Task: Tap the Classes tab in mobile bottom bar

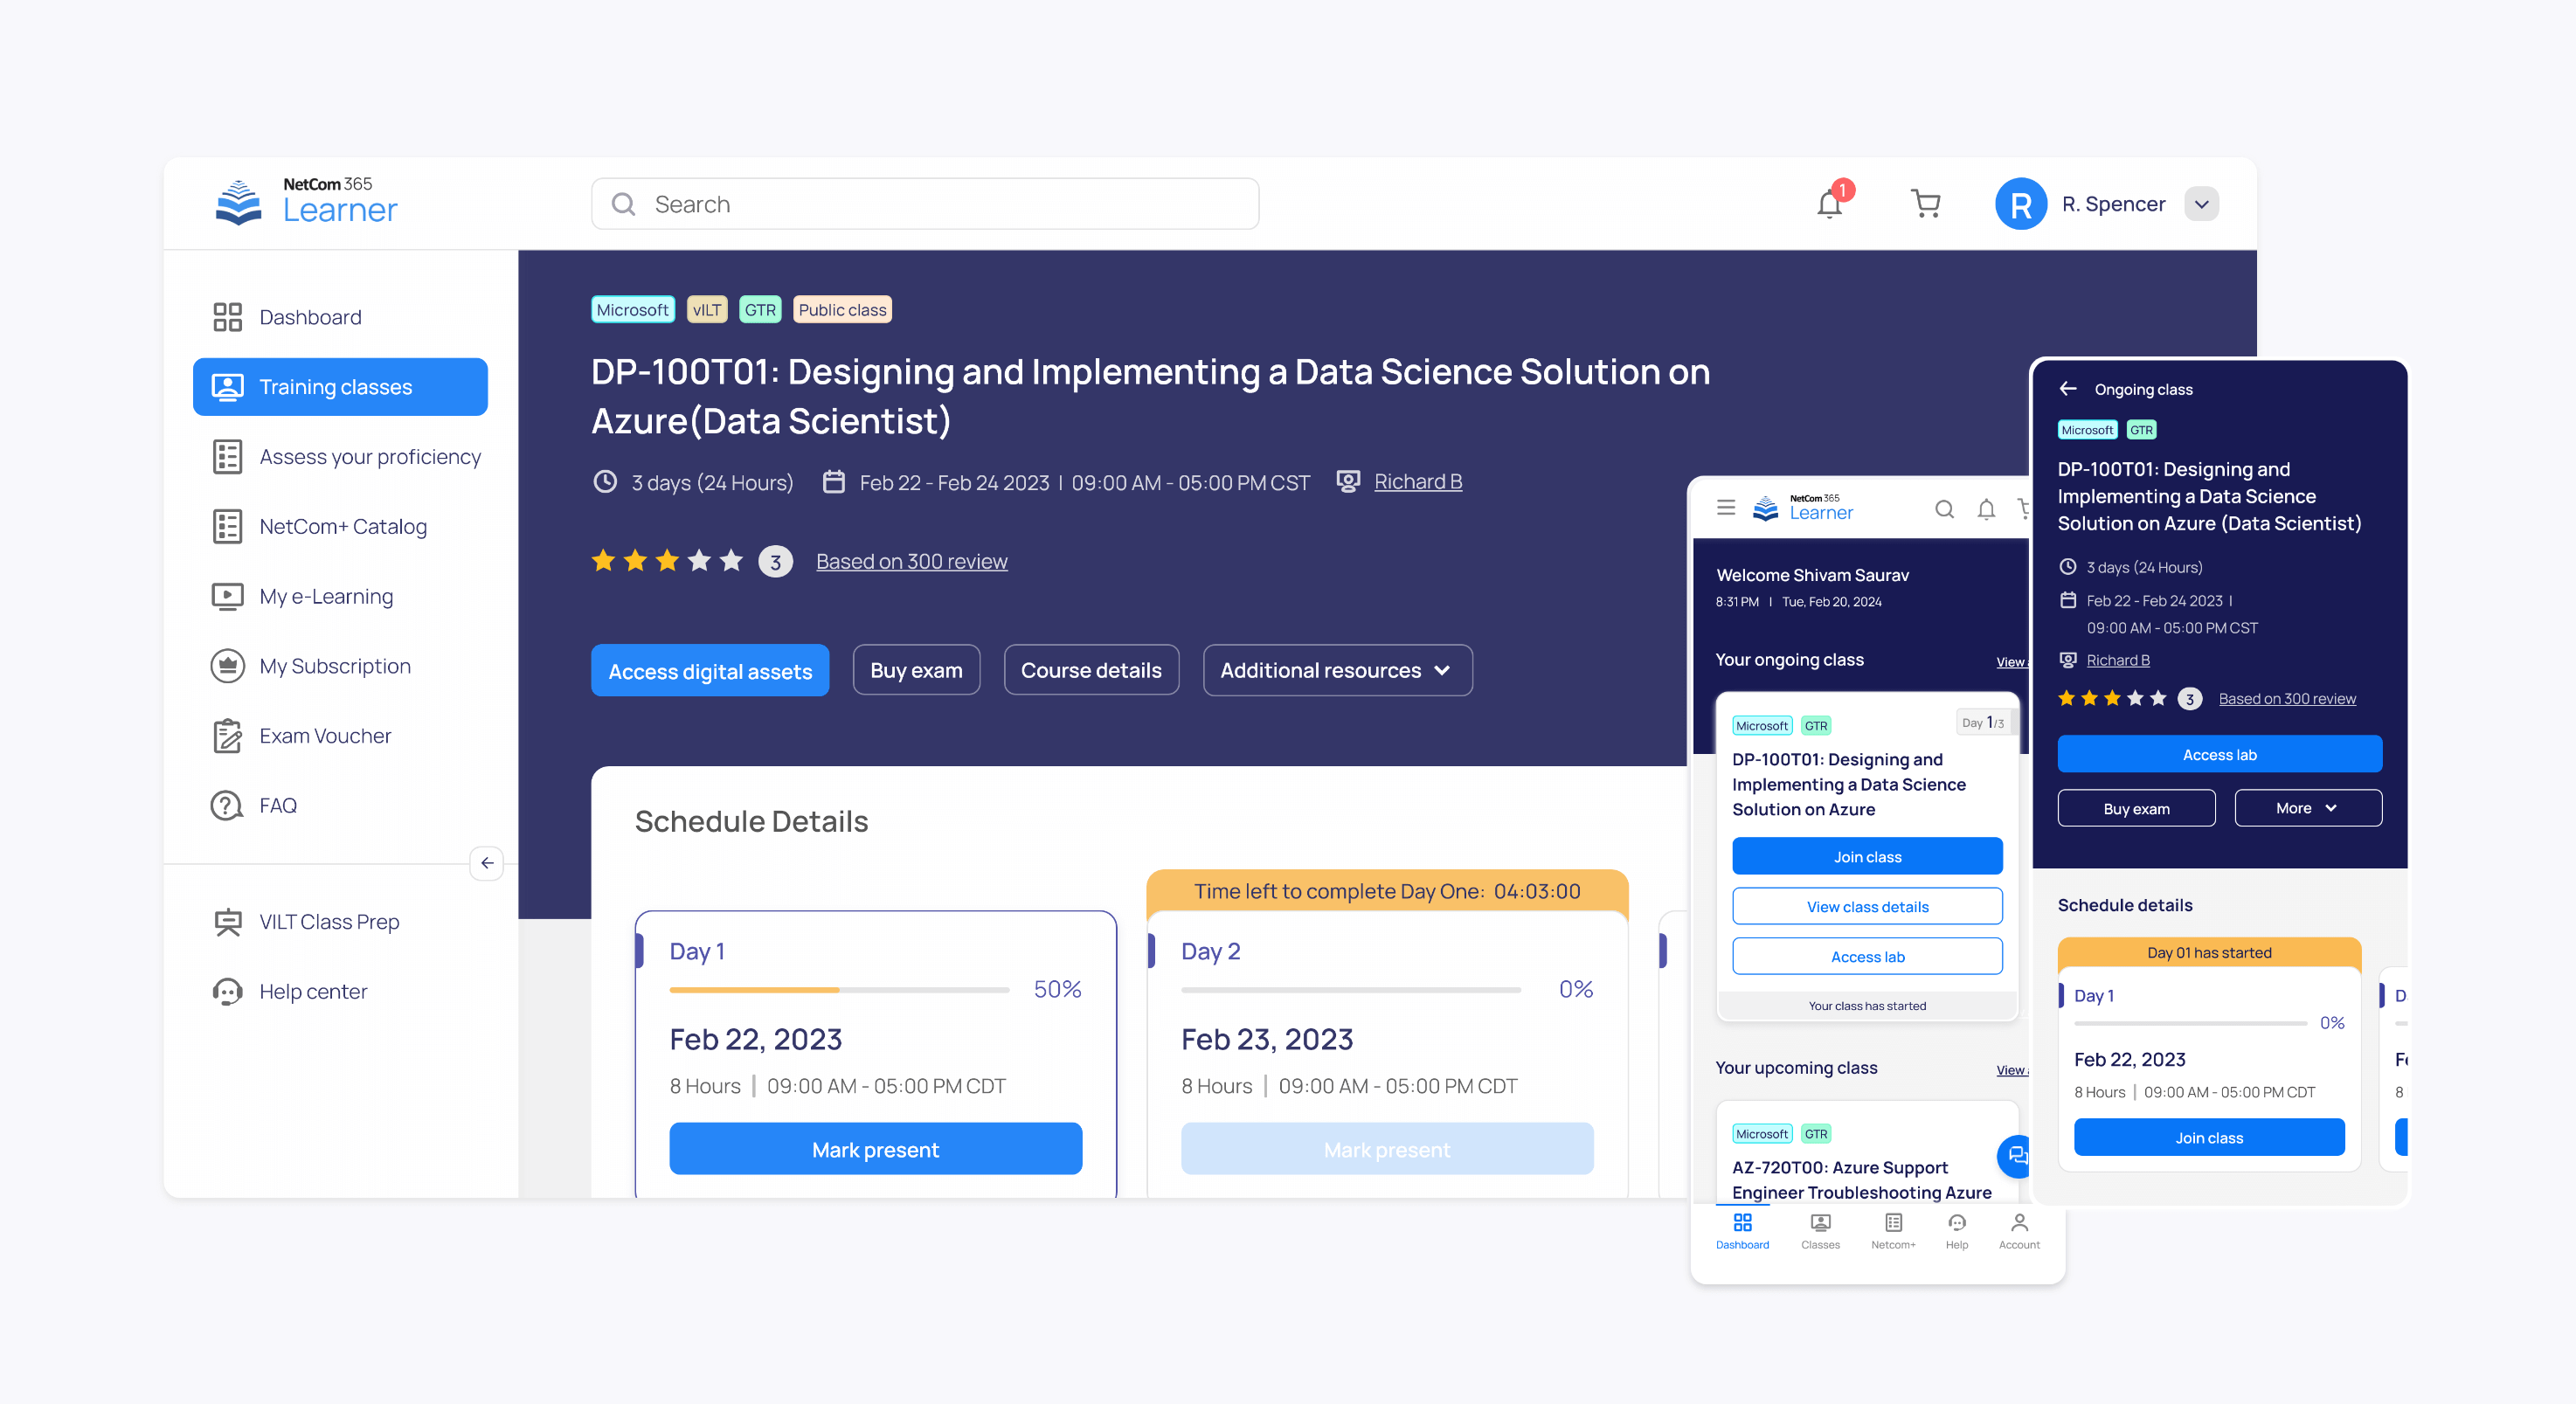Action: tap(1820, 1231)
